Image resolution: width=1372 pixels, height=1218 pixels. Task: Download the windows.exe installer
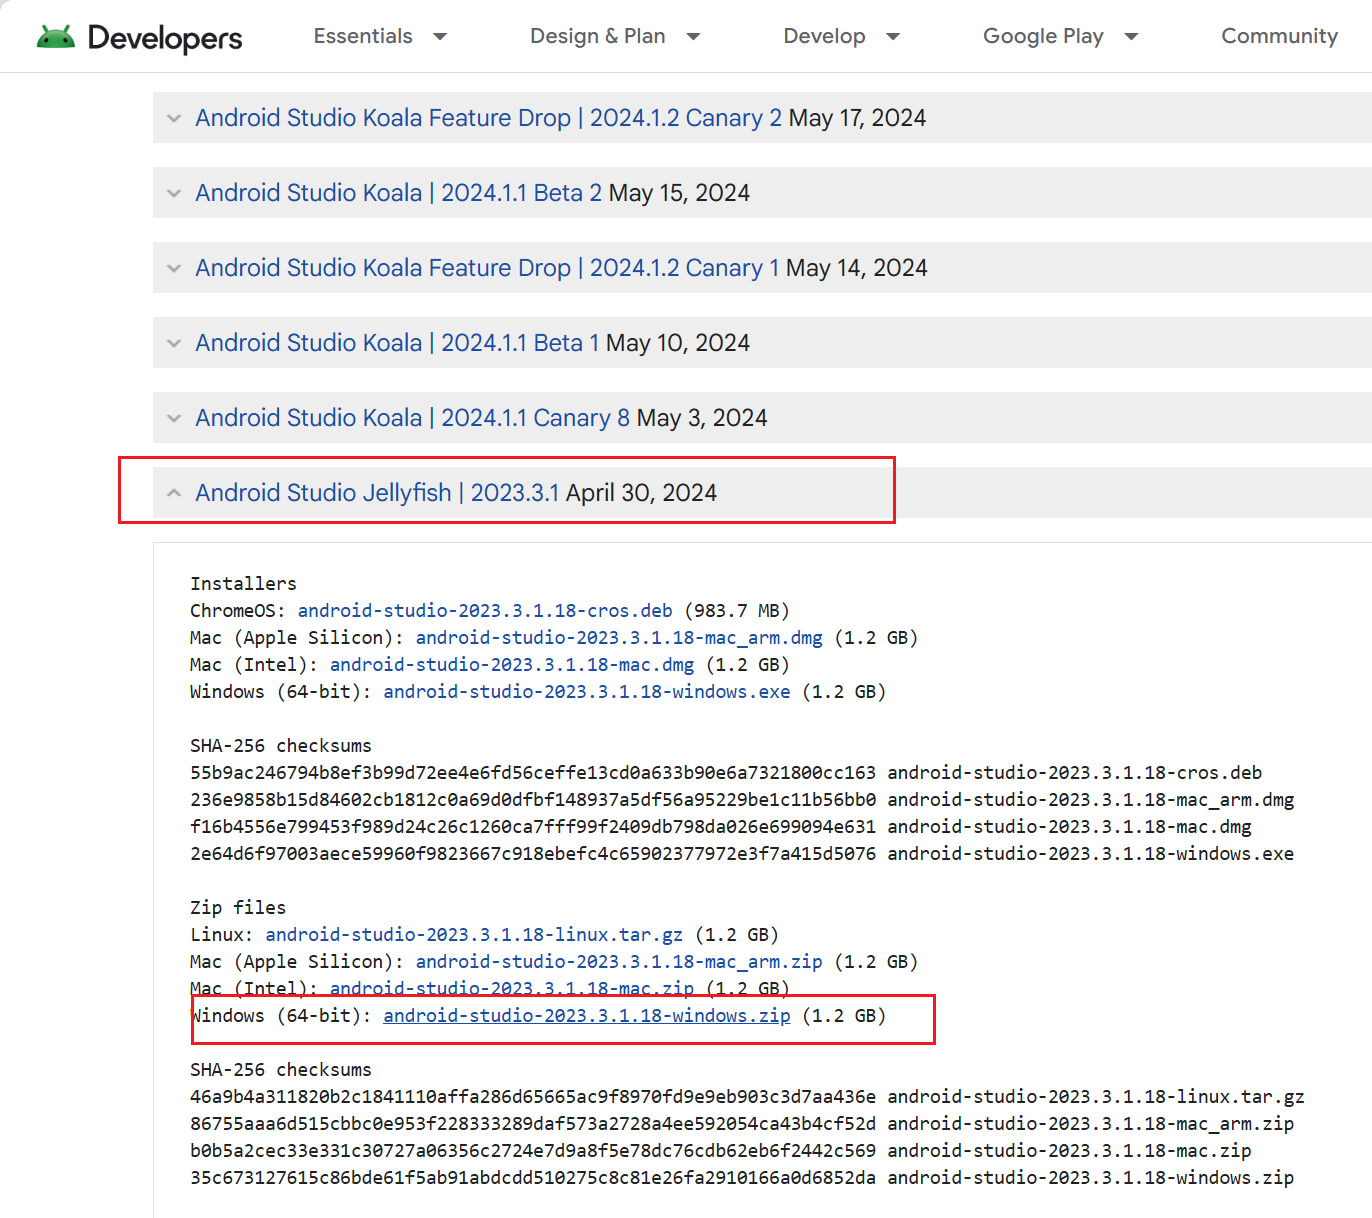(587, 692)
